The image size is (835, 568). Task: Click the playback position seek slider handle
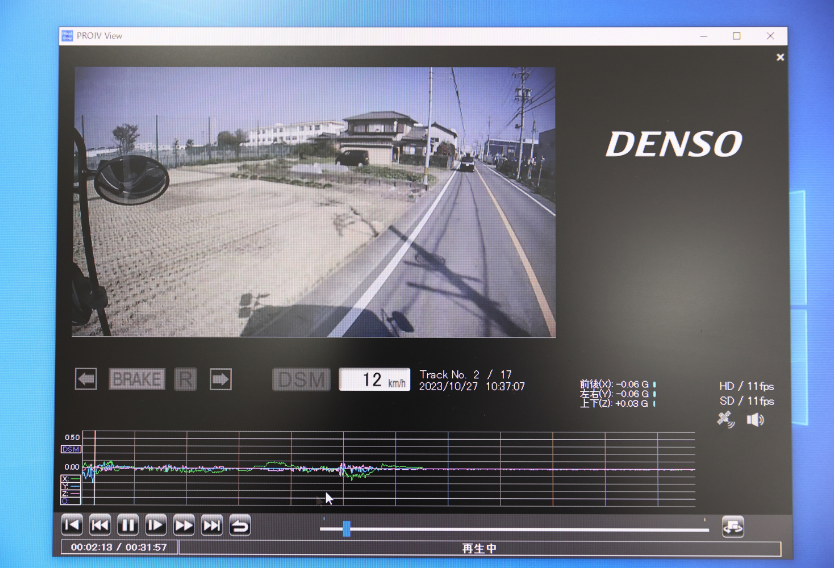346,528
